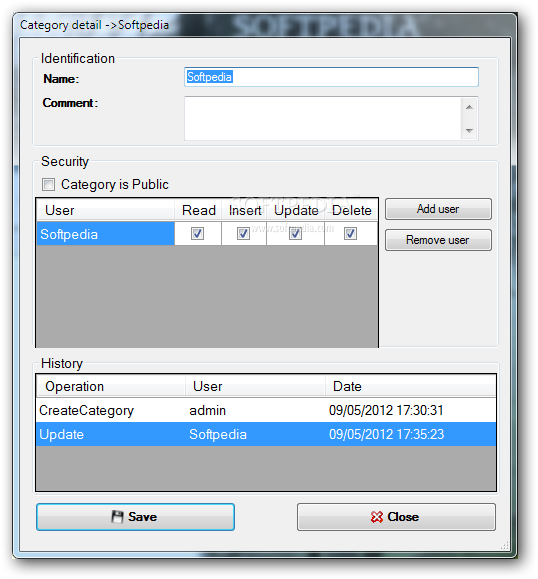Click the red X icon on Close
Image resolution: width=538 pixels, height=579 pixels.
pos(377,517)
